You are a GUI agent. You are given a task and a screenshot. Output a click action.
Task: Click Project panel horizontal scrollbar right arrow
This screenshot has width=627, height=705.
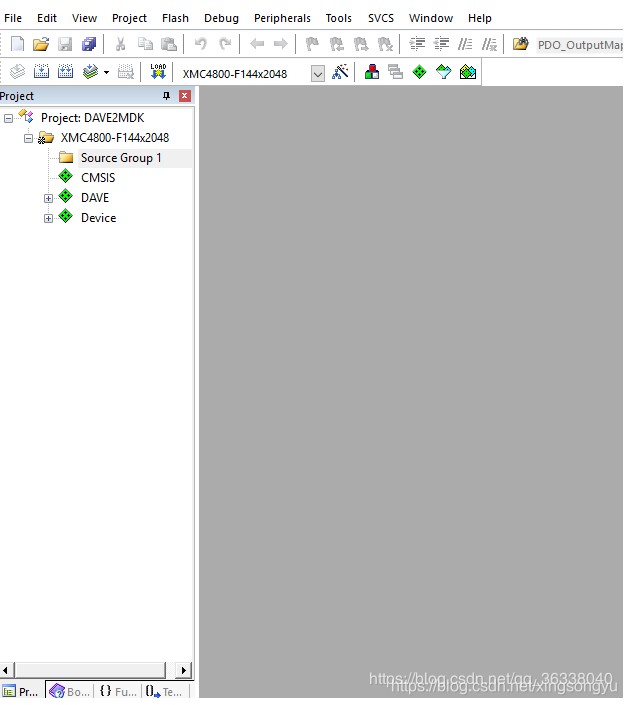(x=183, y=671)
